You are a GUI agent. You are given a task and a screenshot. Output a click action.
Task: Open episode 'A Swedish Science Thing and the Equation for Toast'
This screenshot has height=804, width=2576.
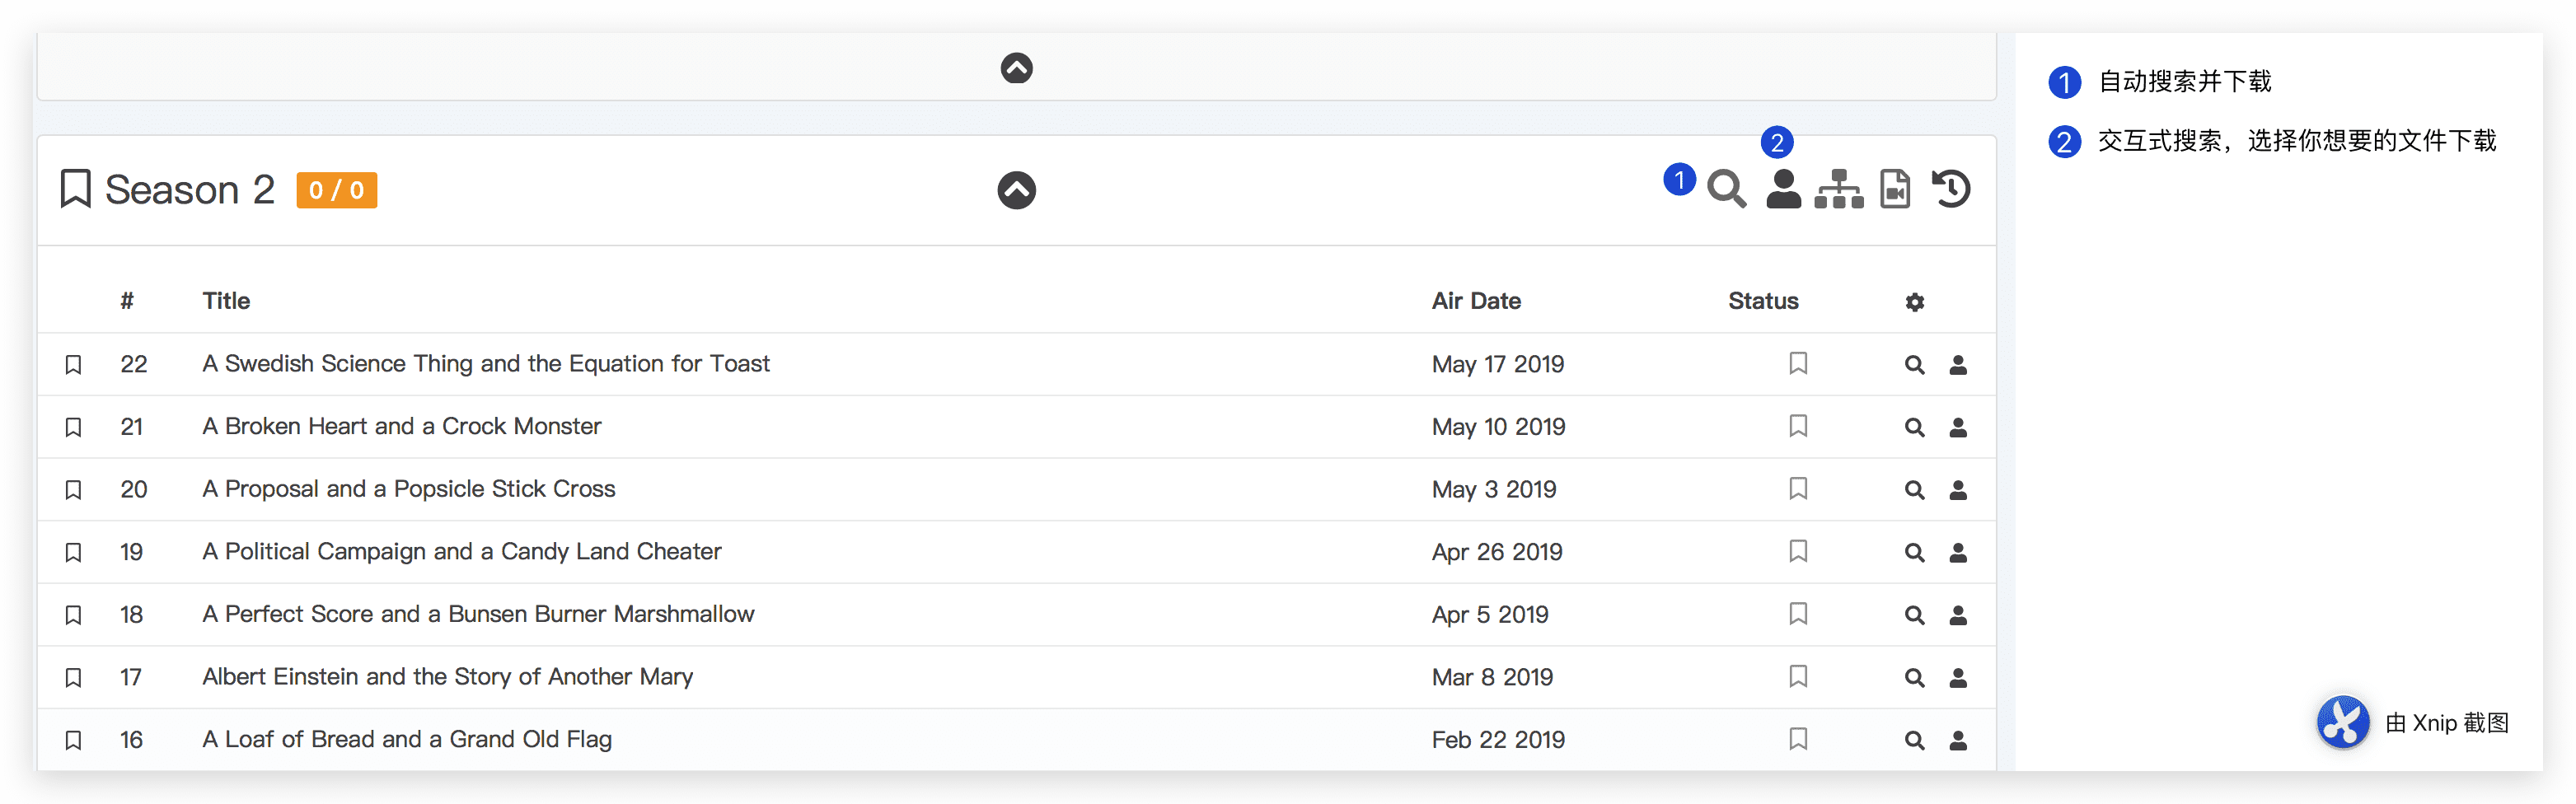click(486, 364)
